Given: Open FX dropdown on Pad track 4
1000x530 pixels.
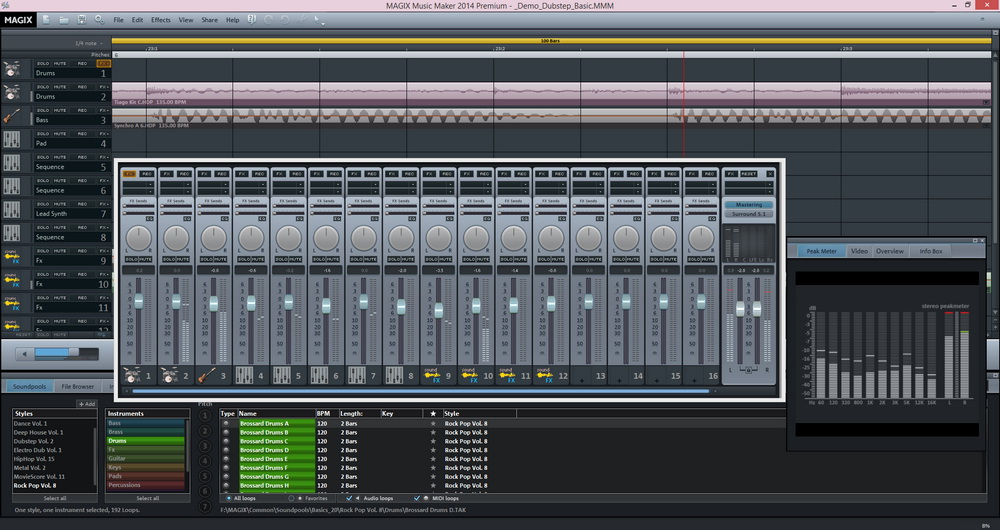Looking at the screenshot, I should coord(103,134).
